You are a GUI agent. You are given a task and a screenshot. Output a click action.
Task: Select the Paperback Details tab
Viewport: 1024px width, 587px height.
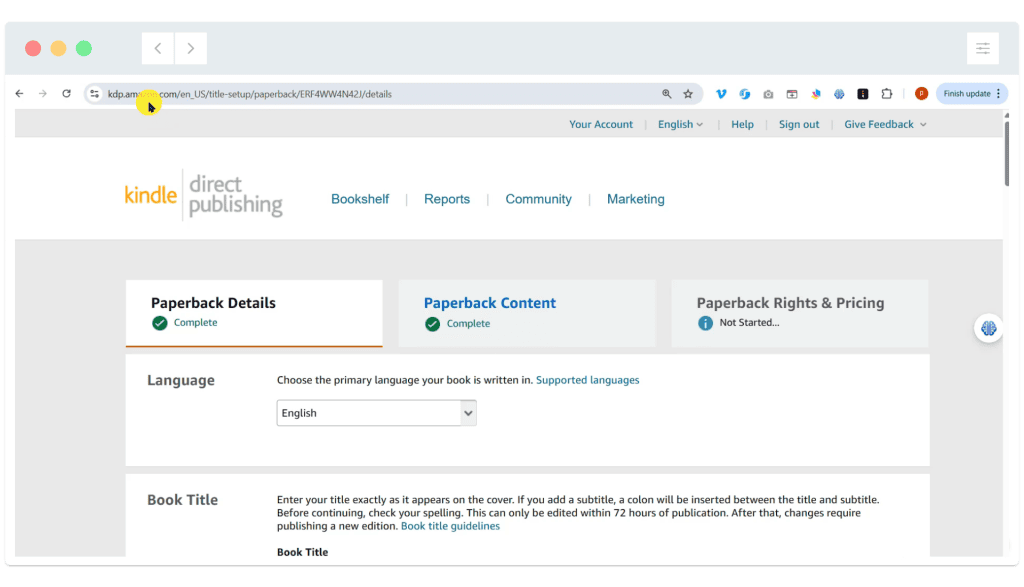(254, 313)
